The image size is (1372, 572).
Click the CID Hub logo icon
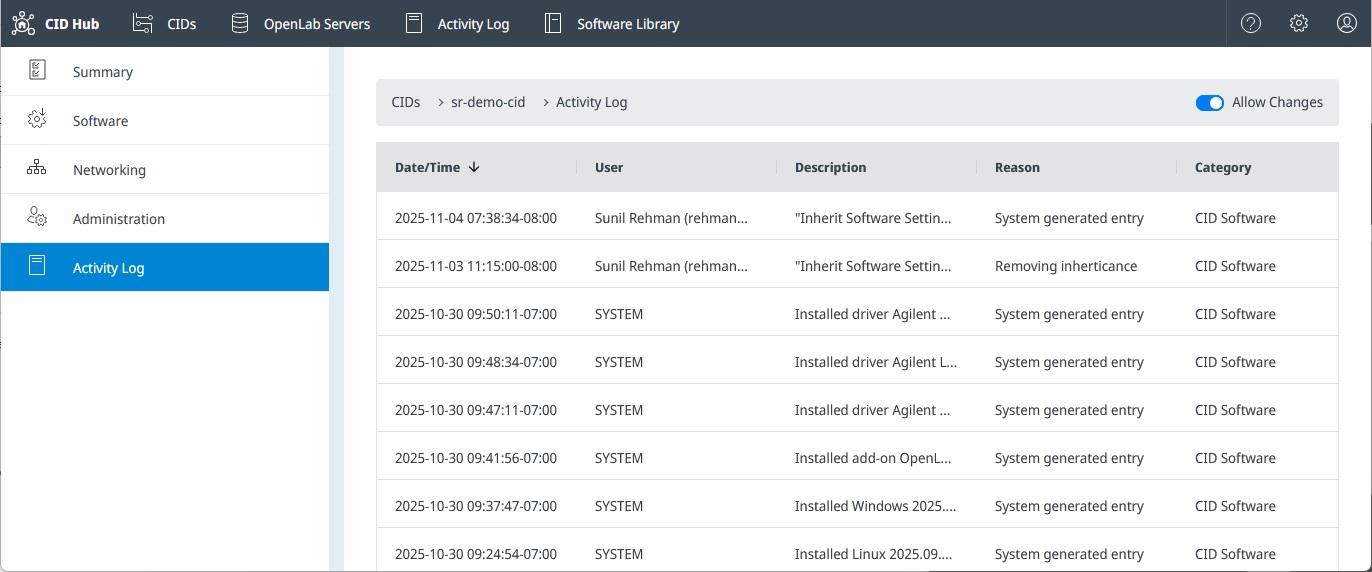(24, 23)
